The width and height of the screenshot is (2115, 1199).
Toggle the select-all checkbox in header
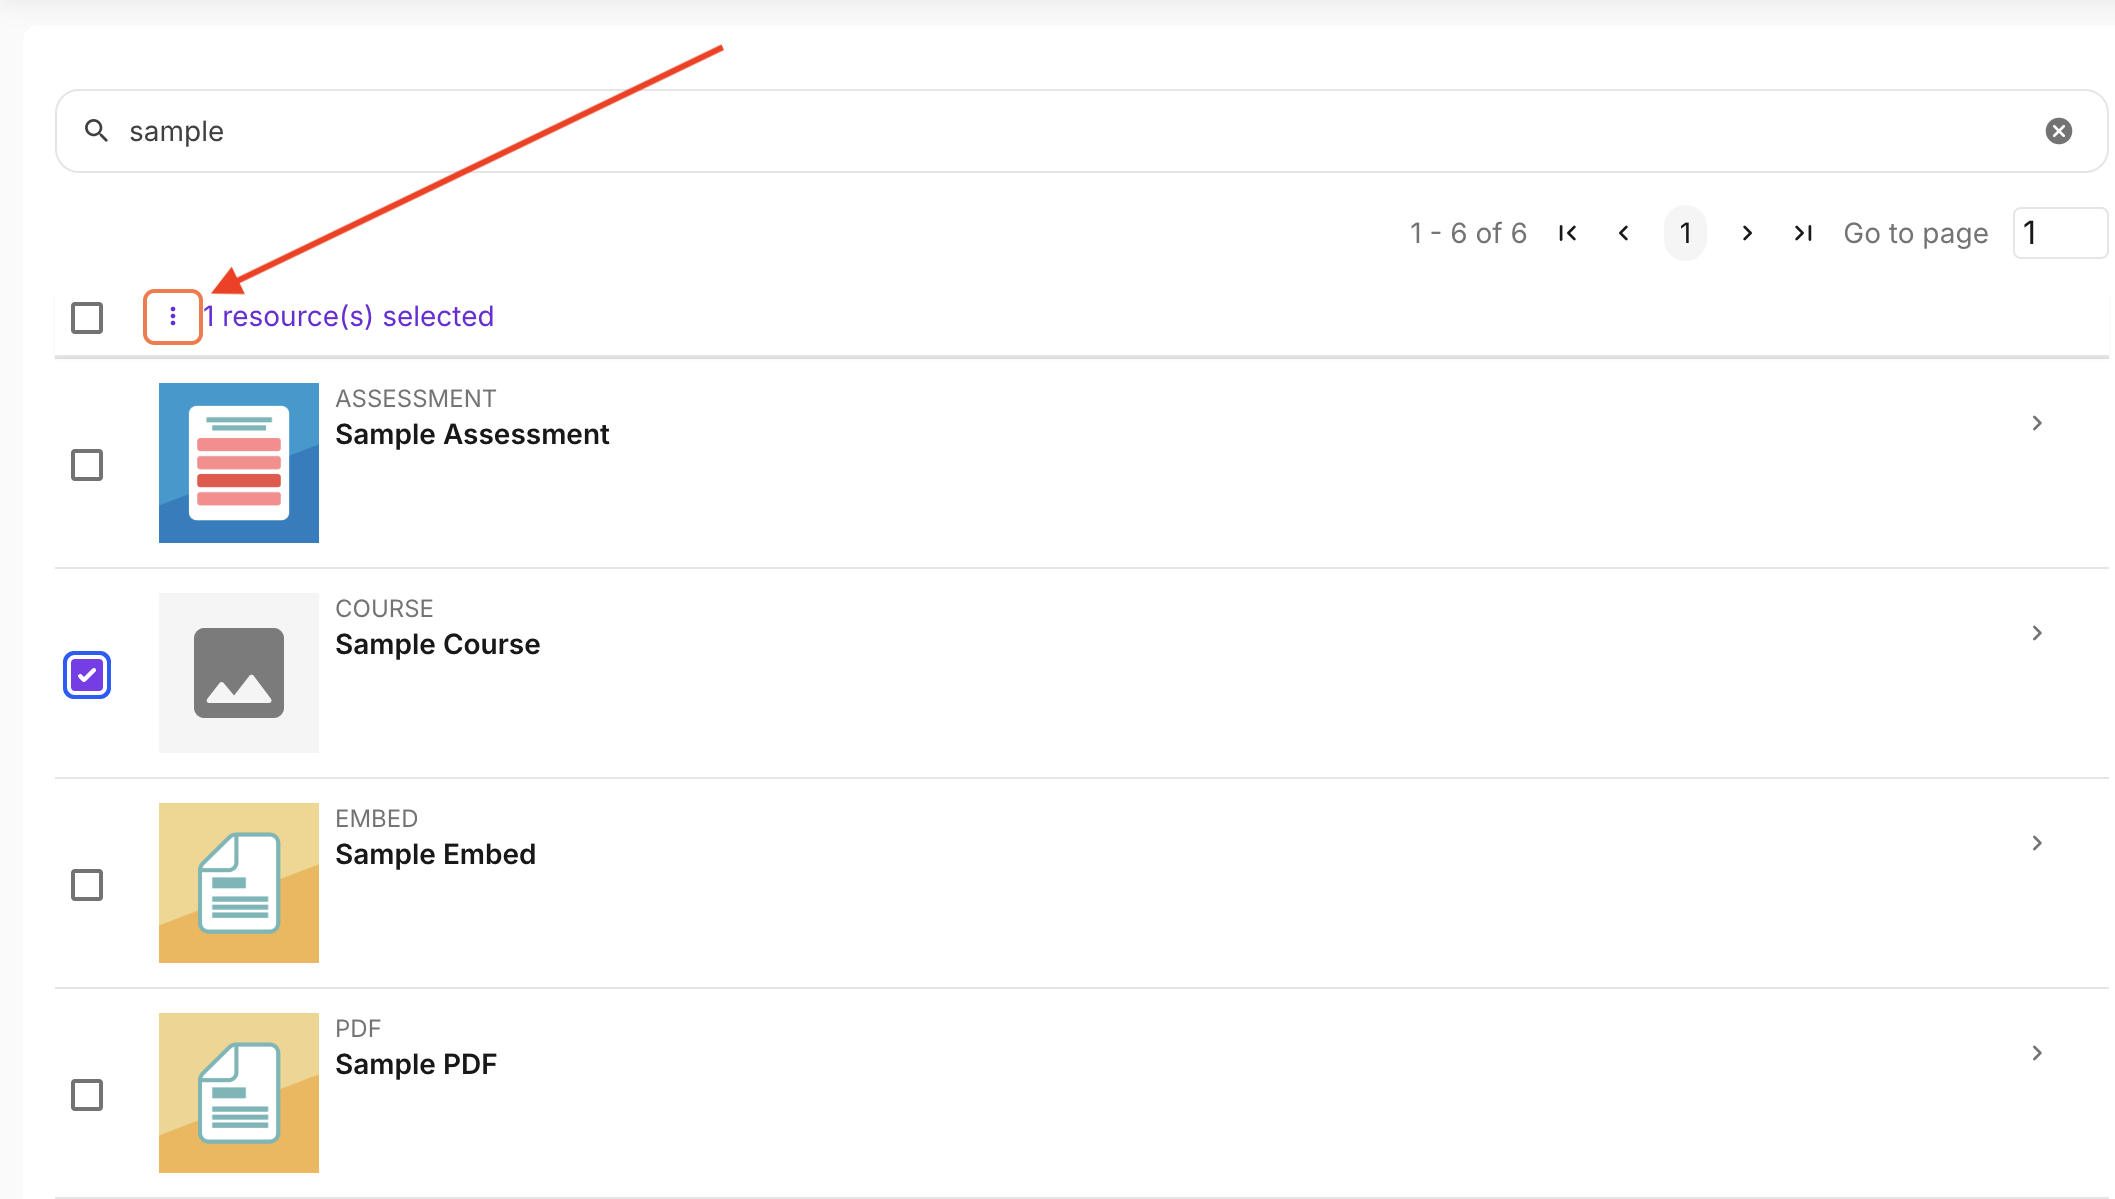87,318
